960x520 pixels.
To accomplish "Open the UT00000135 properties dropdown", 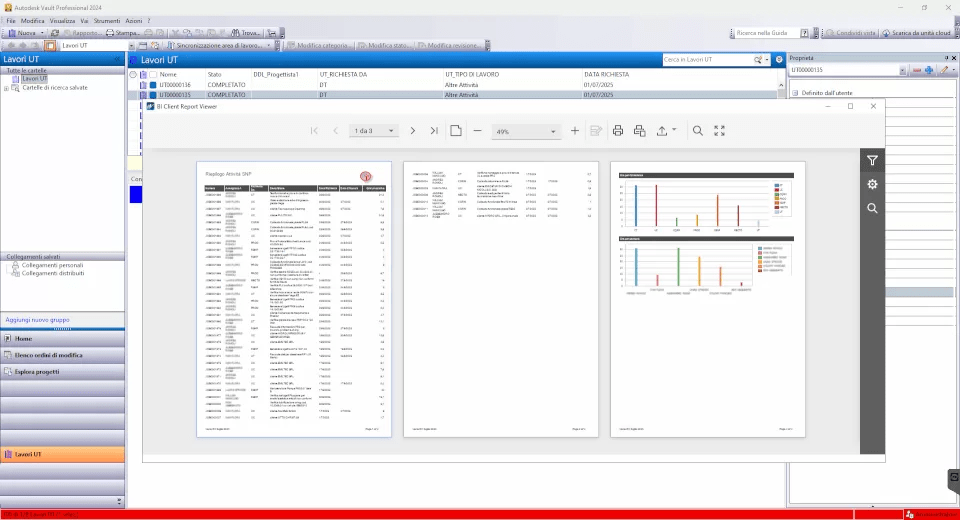I will 902,70.
